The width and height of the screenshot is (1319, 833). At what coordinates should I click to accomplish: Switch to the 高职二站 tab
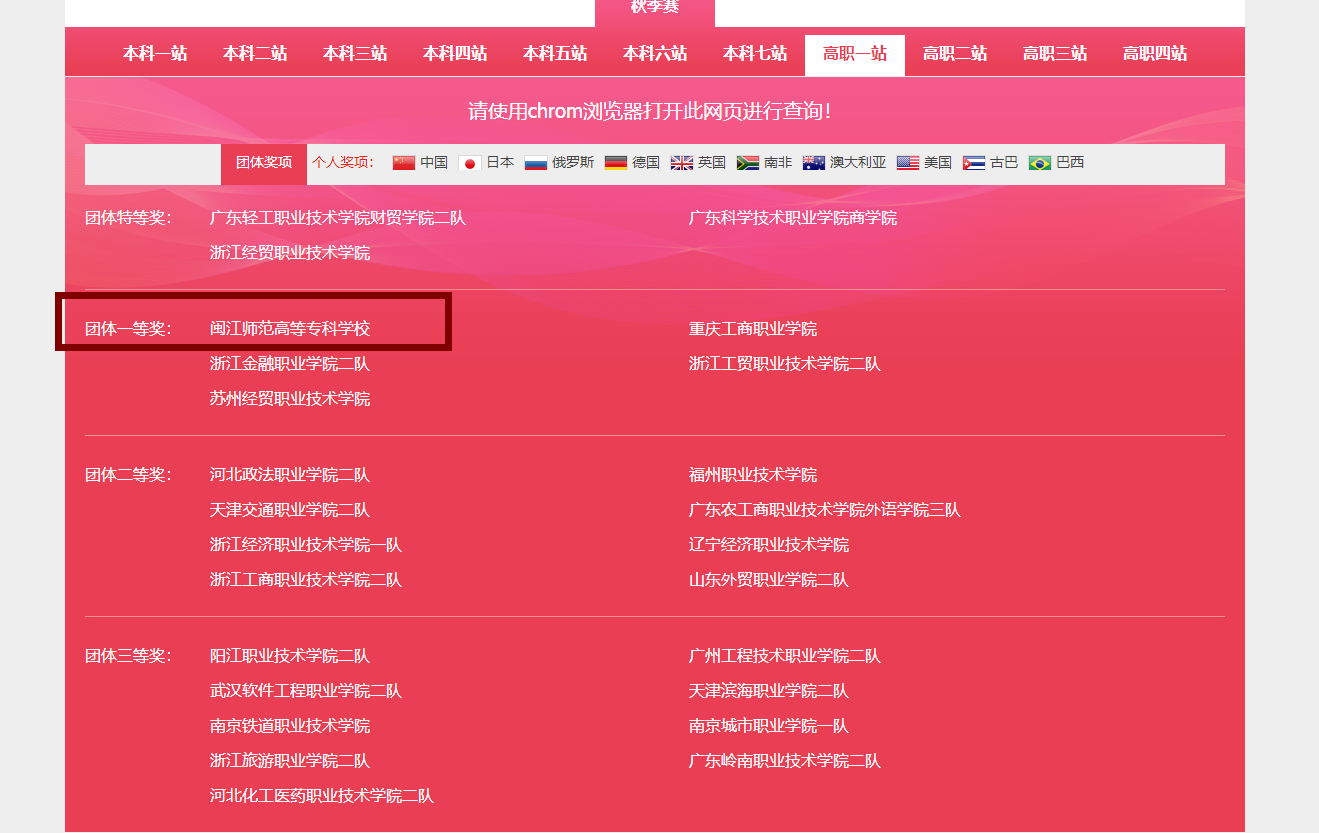tap(955, 54)
